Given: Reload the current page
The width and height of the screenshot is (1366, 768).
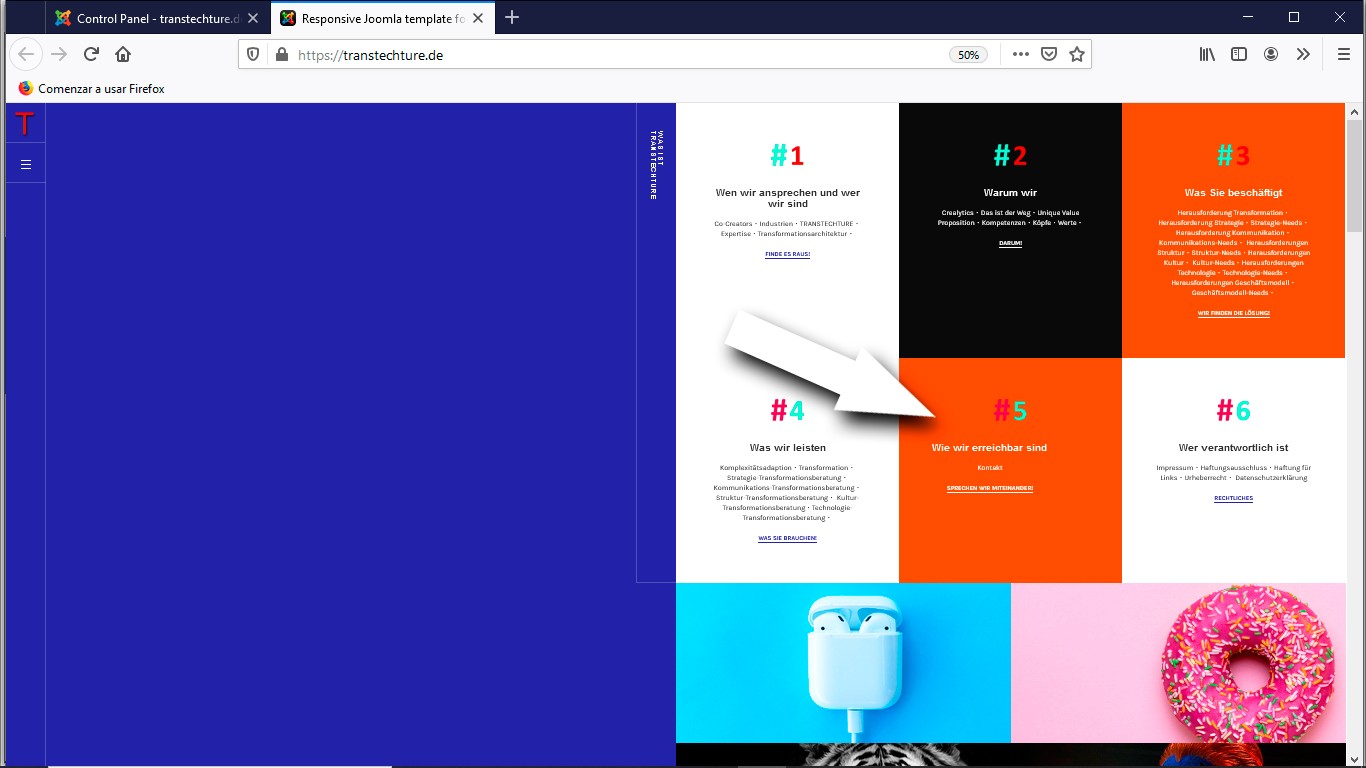Looking at the screenshot, I should [x=91, y=55].
